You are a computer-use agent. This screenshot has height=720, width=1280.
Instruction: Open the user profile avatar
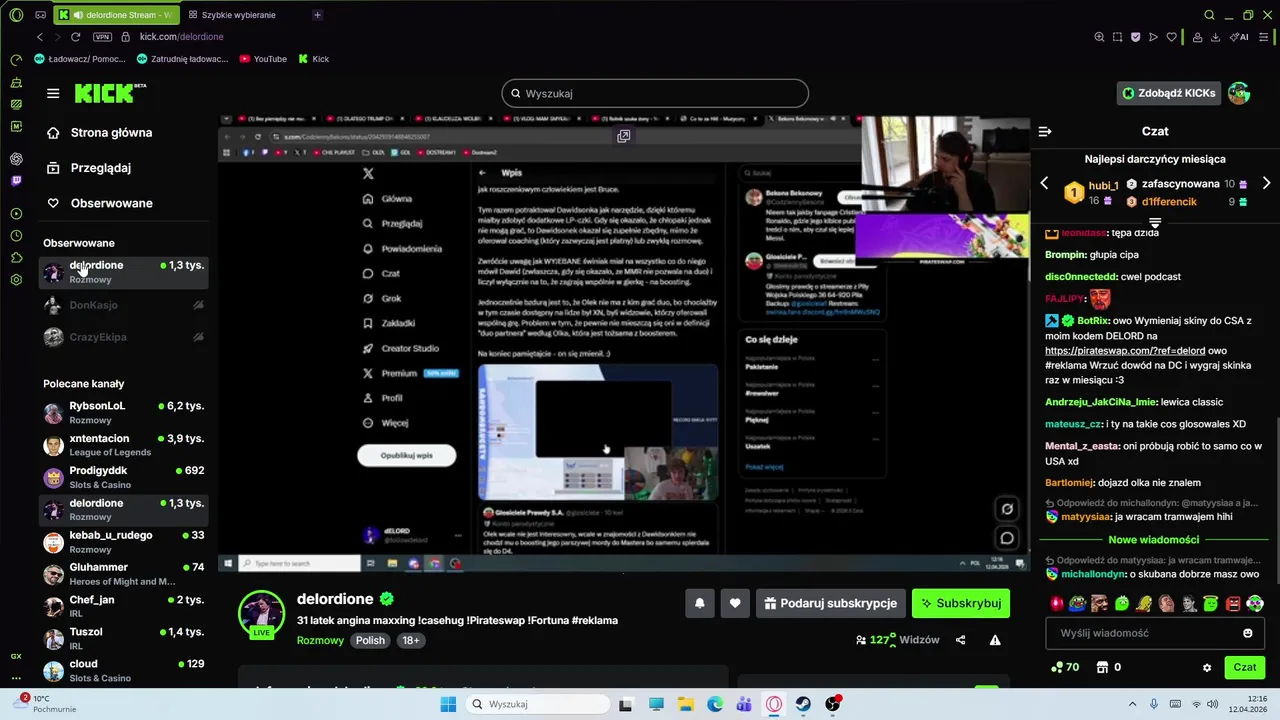click(1239, 93)
